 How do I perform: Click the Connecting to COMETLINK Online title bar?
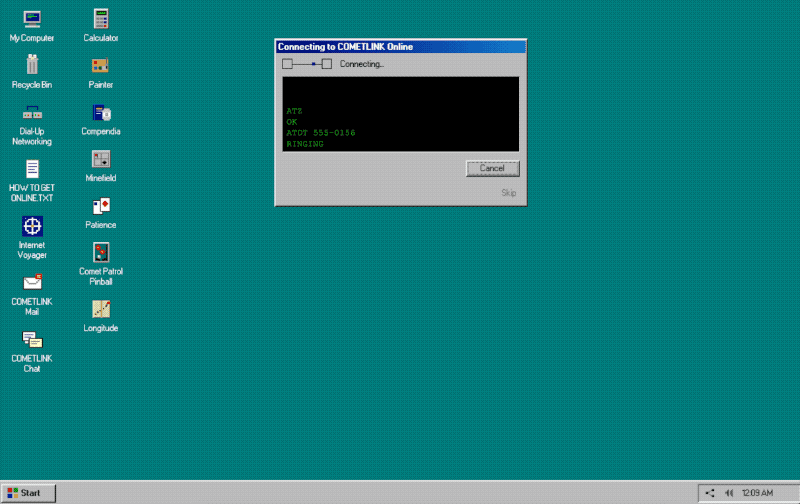click(x=401, y=46)
